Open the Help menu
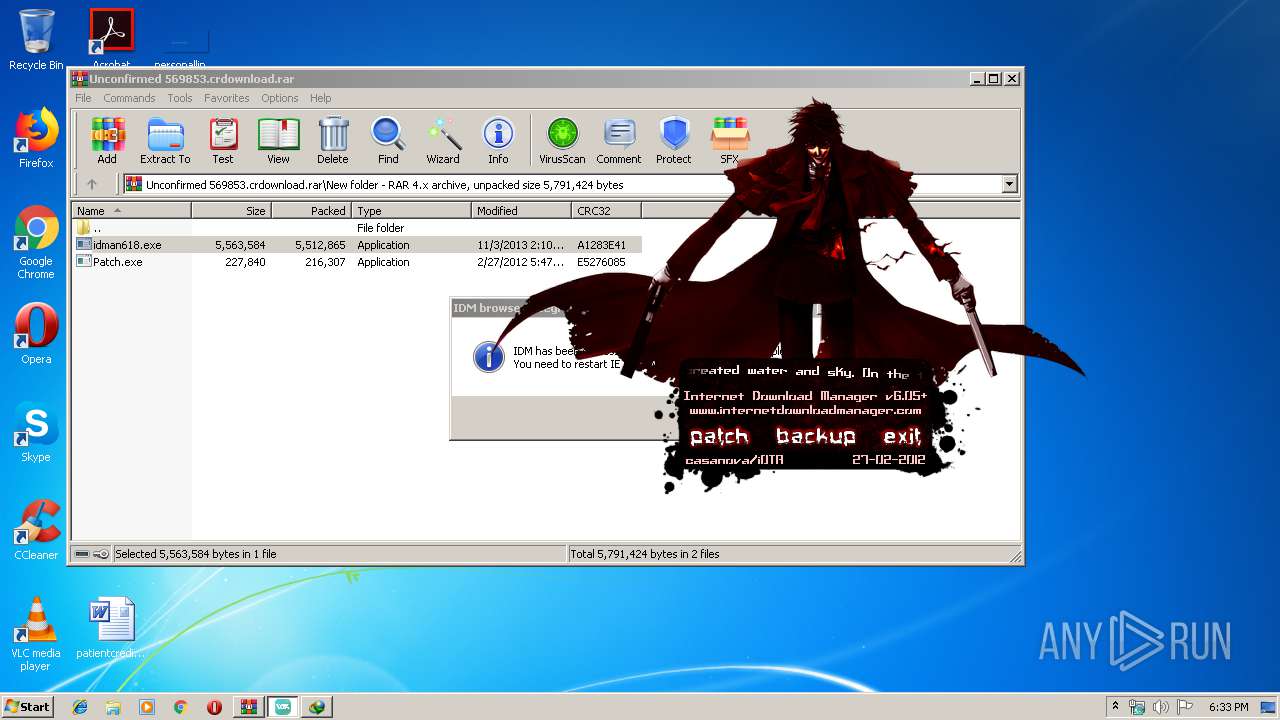Viewport: 1280px width, 720px height. 321,98
